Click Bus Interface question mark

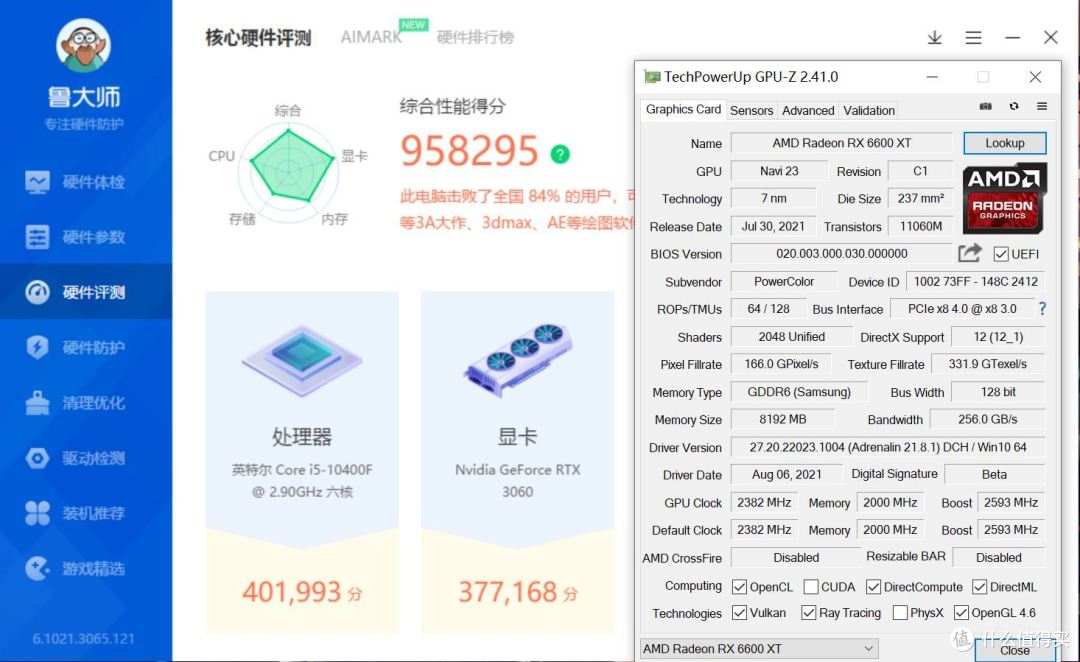click(x=1042, y=309)
